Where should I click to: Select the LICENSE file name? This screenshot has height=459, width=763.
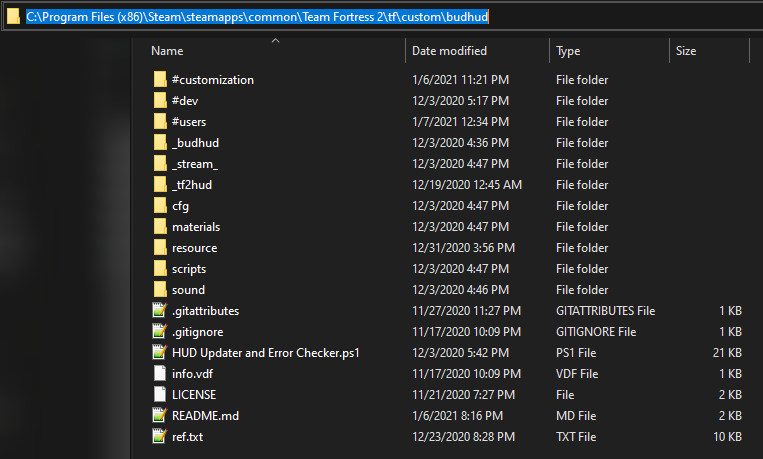[x=194, y=395]
